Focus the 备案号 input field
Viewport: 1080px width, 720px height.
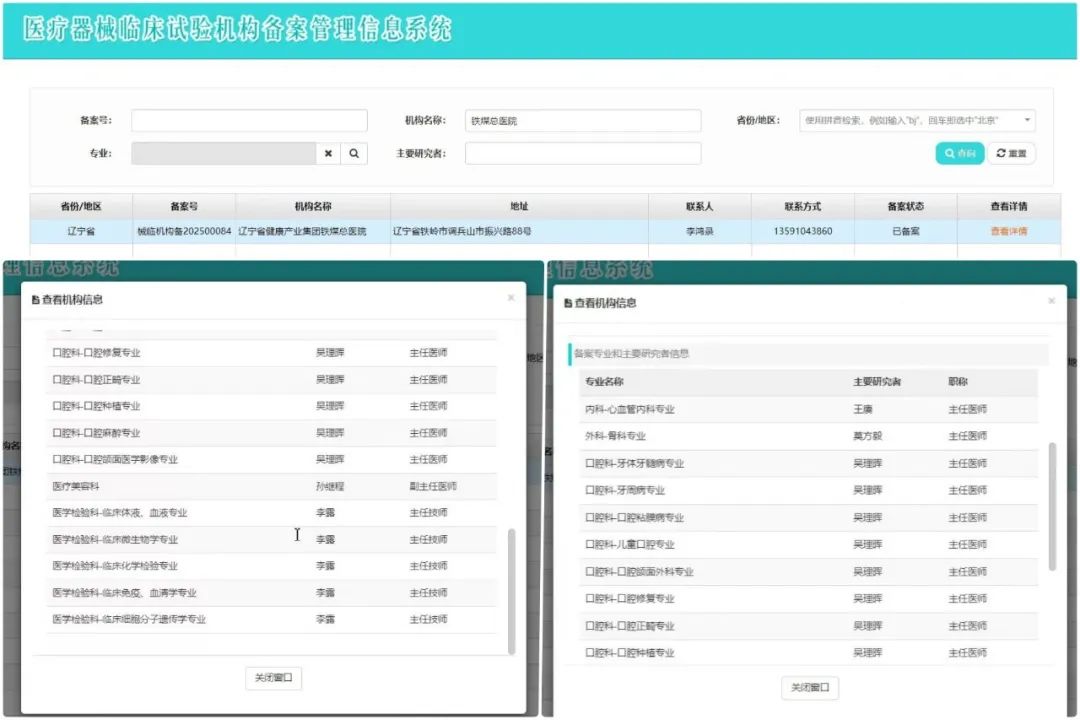click(249, 121)
